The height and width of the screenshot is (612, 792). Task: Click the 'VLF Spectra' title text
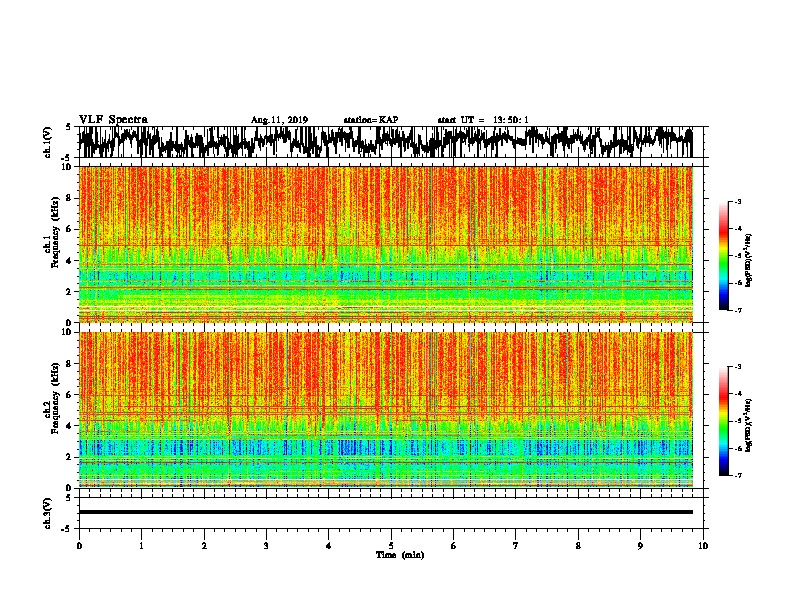click(x=113, y=120)
